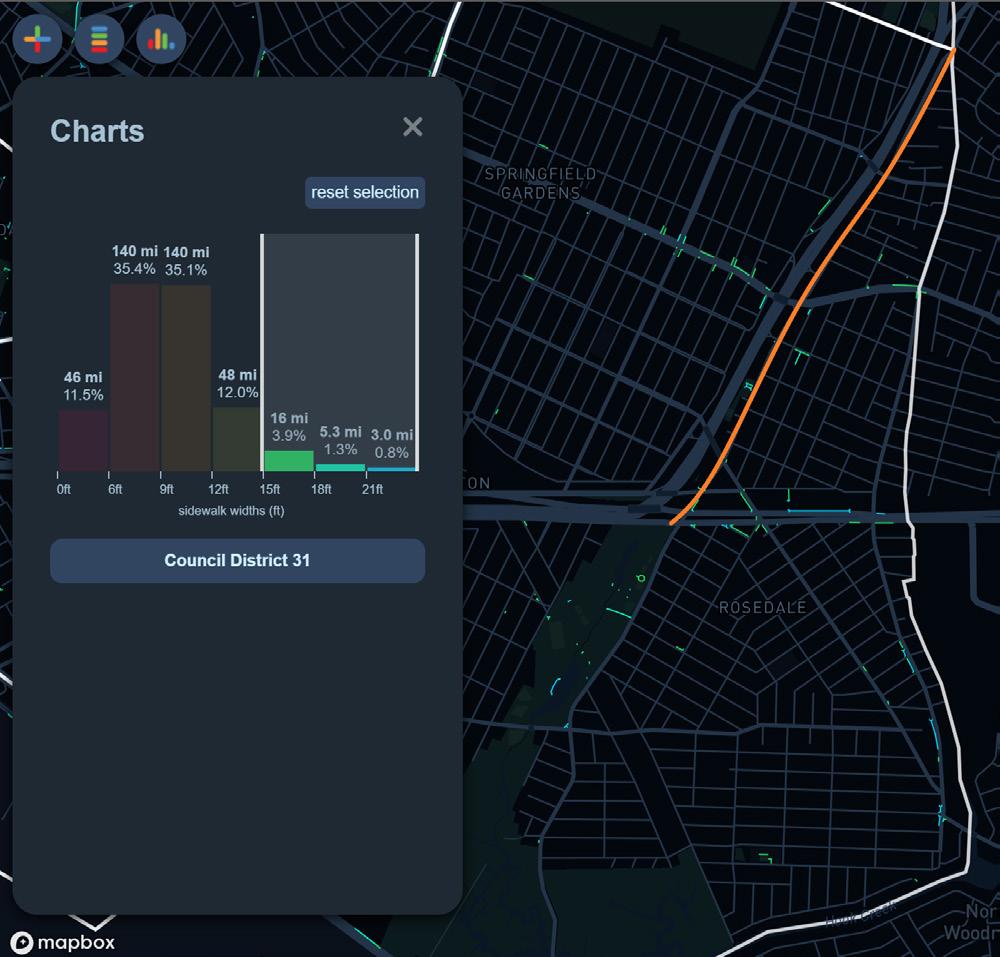Click the '12ft' axis tick label
This screenshot has height=957, width=1000.
tap(218, 489)
